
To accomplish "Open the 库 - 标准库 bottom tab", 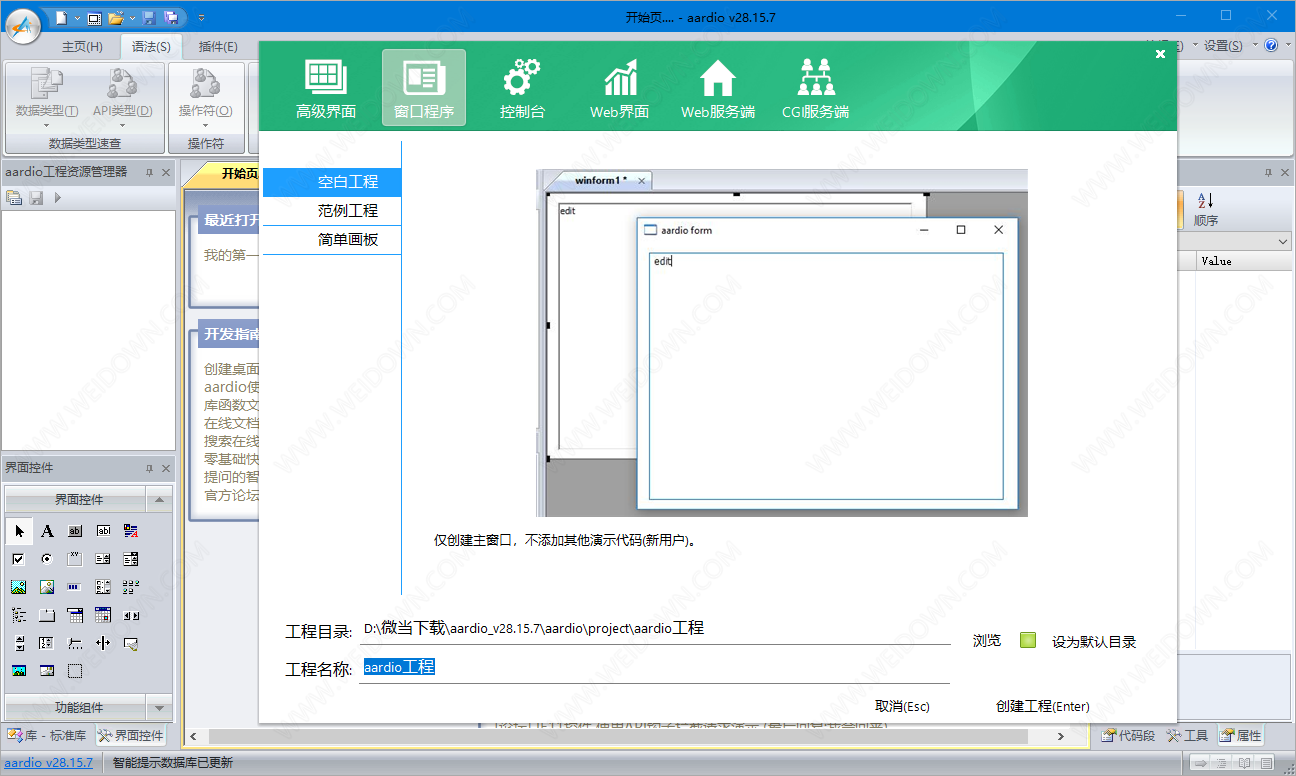I will (x=47, y=735).
